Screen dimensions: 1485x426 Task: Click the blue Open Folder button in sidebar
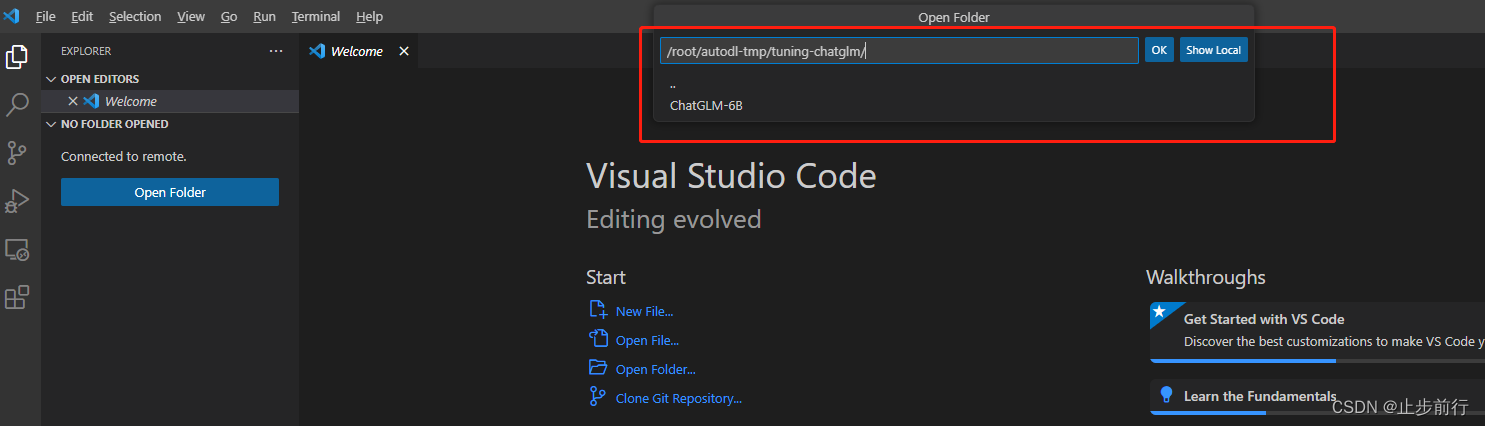coord(170,192)
